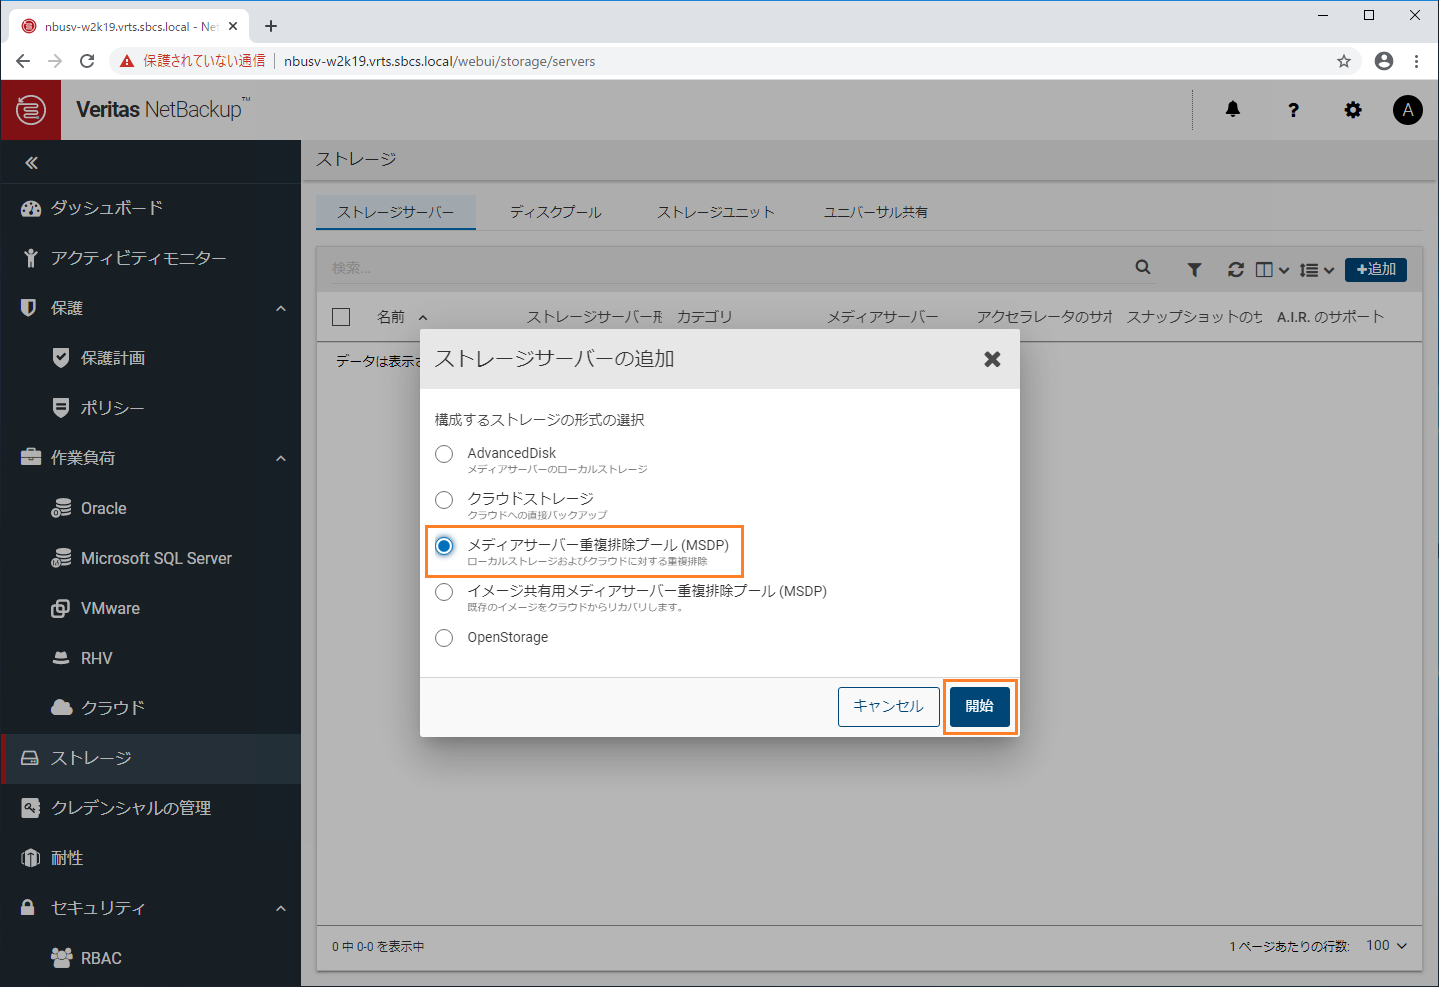The image size is (1439, 987).
Task: Open ダッシュボード in the sidebar
Action: coord(106,208)
